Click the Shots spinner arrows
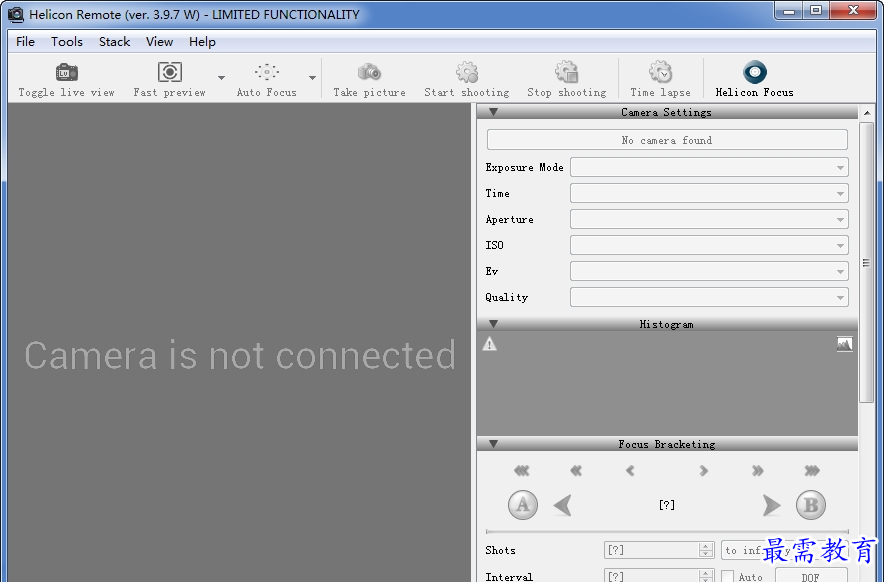The height and width of the screenshot is (582, 884). pyautogui.click(x=706, y=550)
